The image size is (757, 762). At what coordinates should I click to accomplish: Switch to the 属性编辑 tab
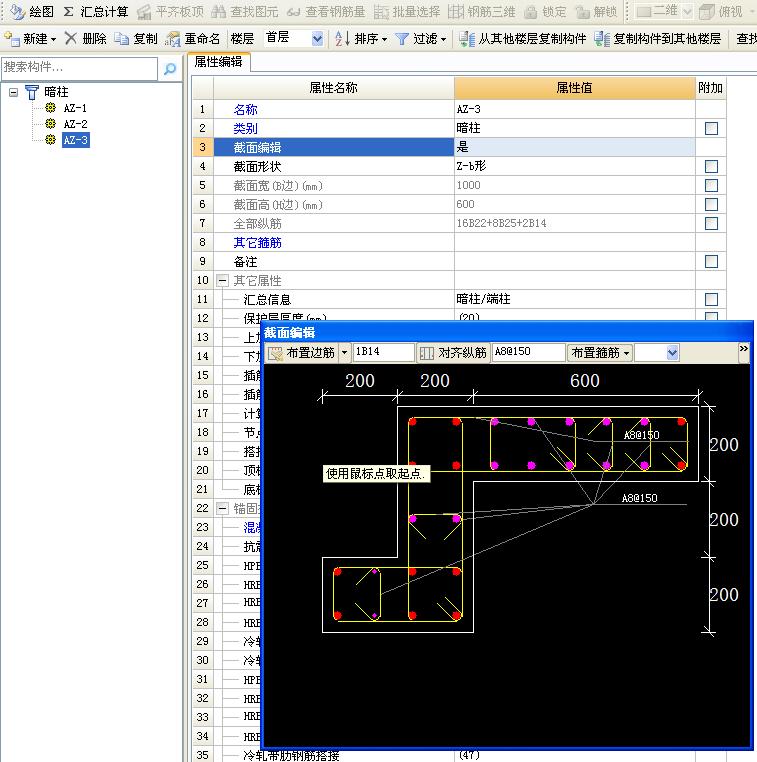(219, 62)
